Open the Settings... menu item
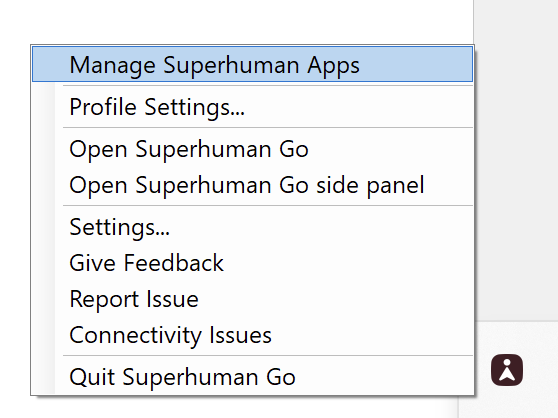558x418 pixels. 252,227
